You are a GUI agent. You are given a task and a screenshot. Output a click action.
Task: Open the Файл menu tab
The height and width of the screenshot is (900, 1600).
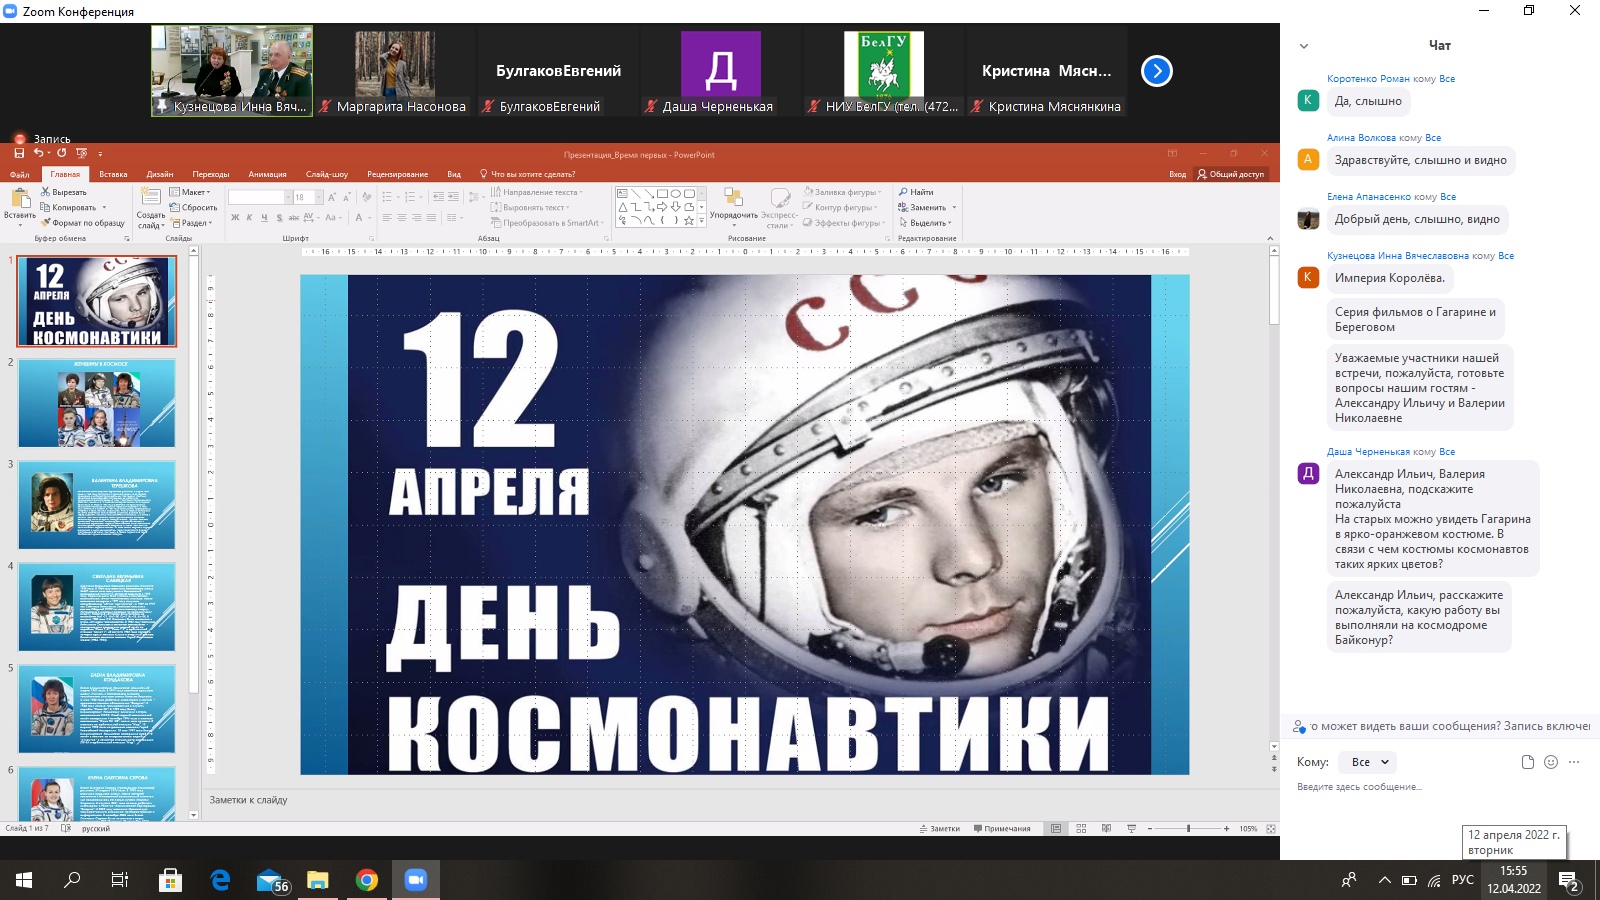(20, 174)
